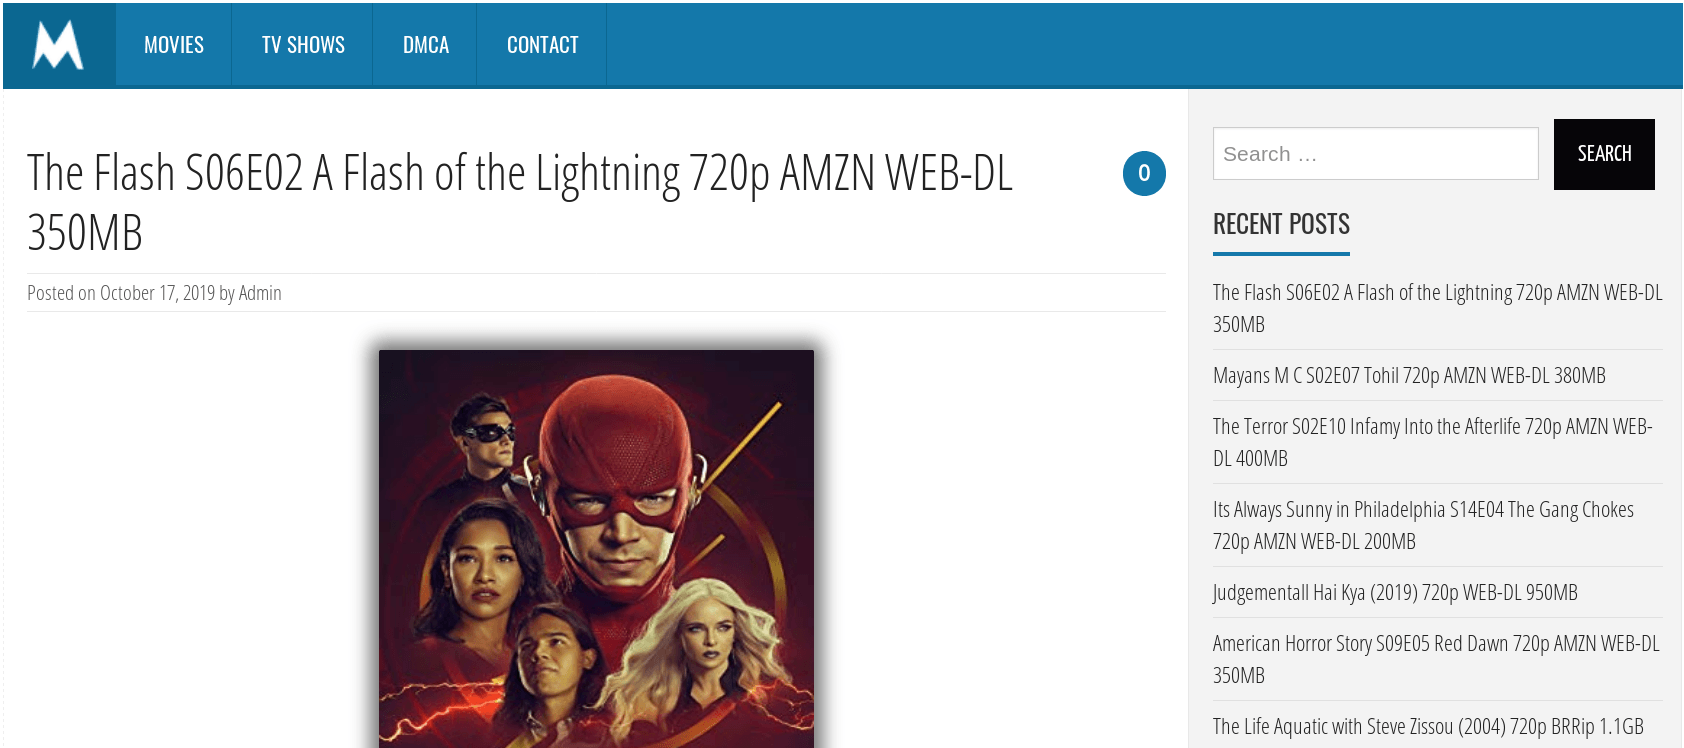Open the October 17, 2019 date link
The width and height of the screenshot is (1684, 748).
(157, 293)
